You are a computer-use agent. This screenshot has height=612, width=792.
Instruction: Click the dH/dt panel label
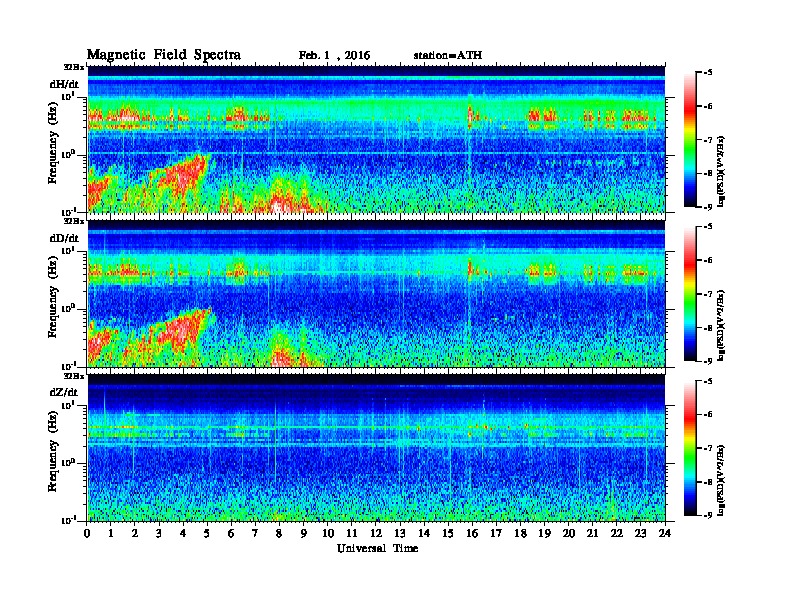point(64,84)
